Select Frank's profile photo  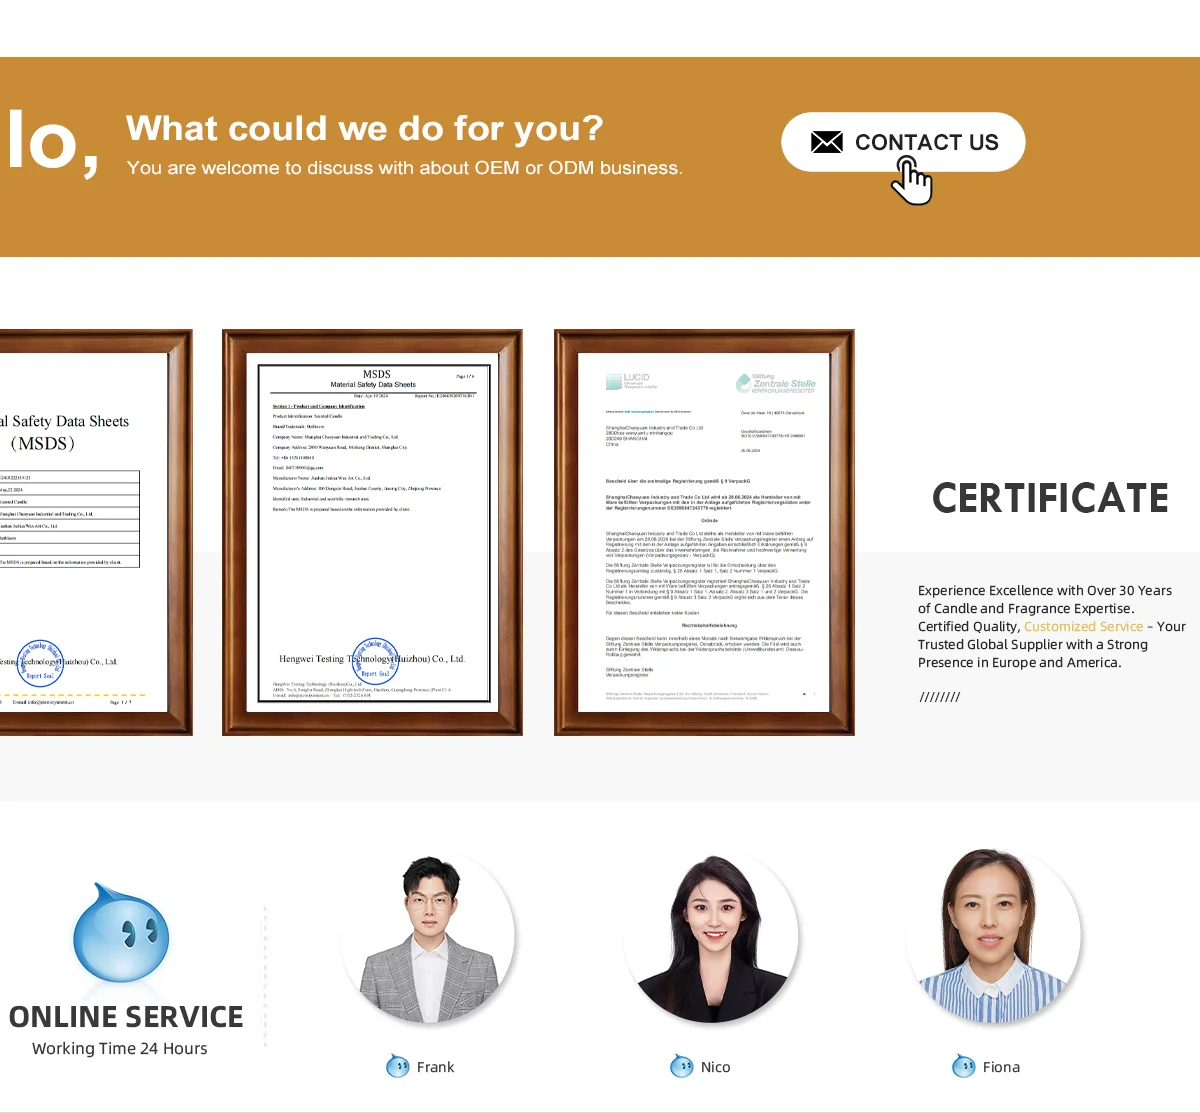(x=428, y=938)
